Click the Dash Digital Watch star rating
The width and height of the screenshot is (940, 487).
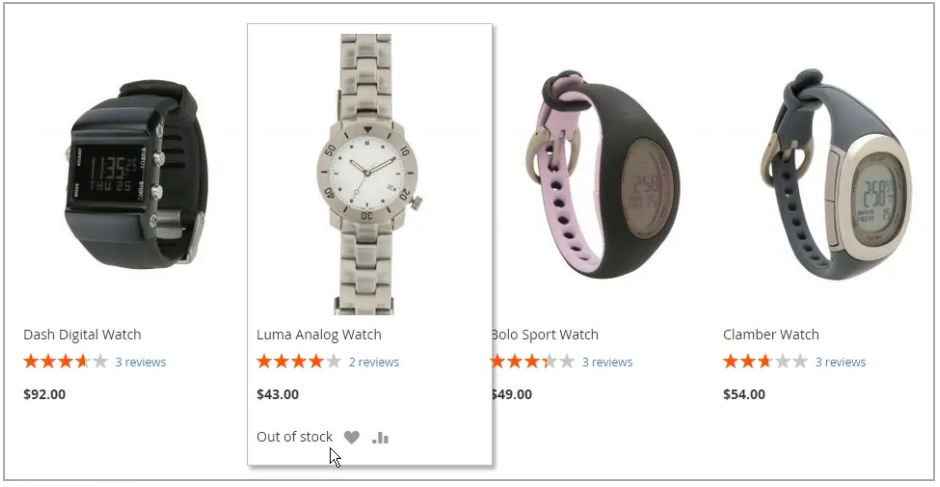65,362
